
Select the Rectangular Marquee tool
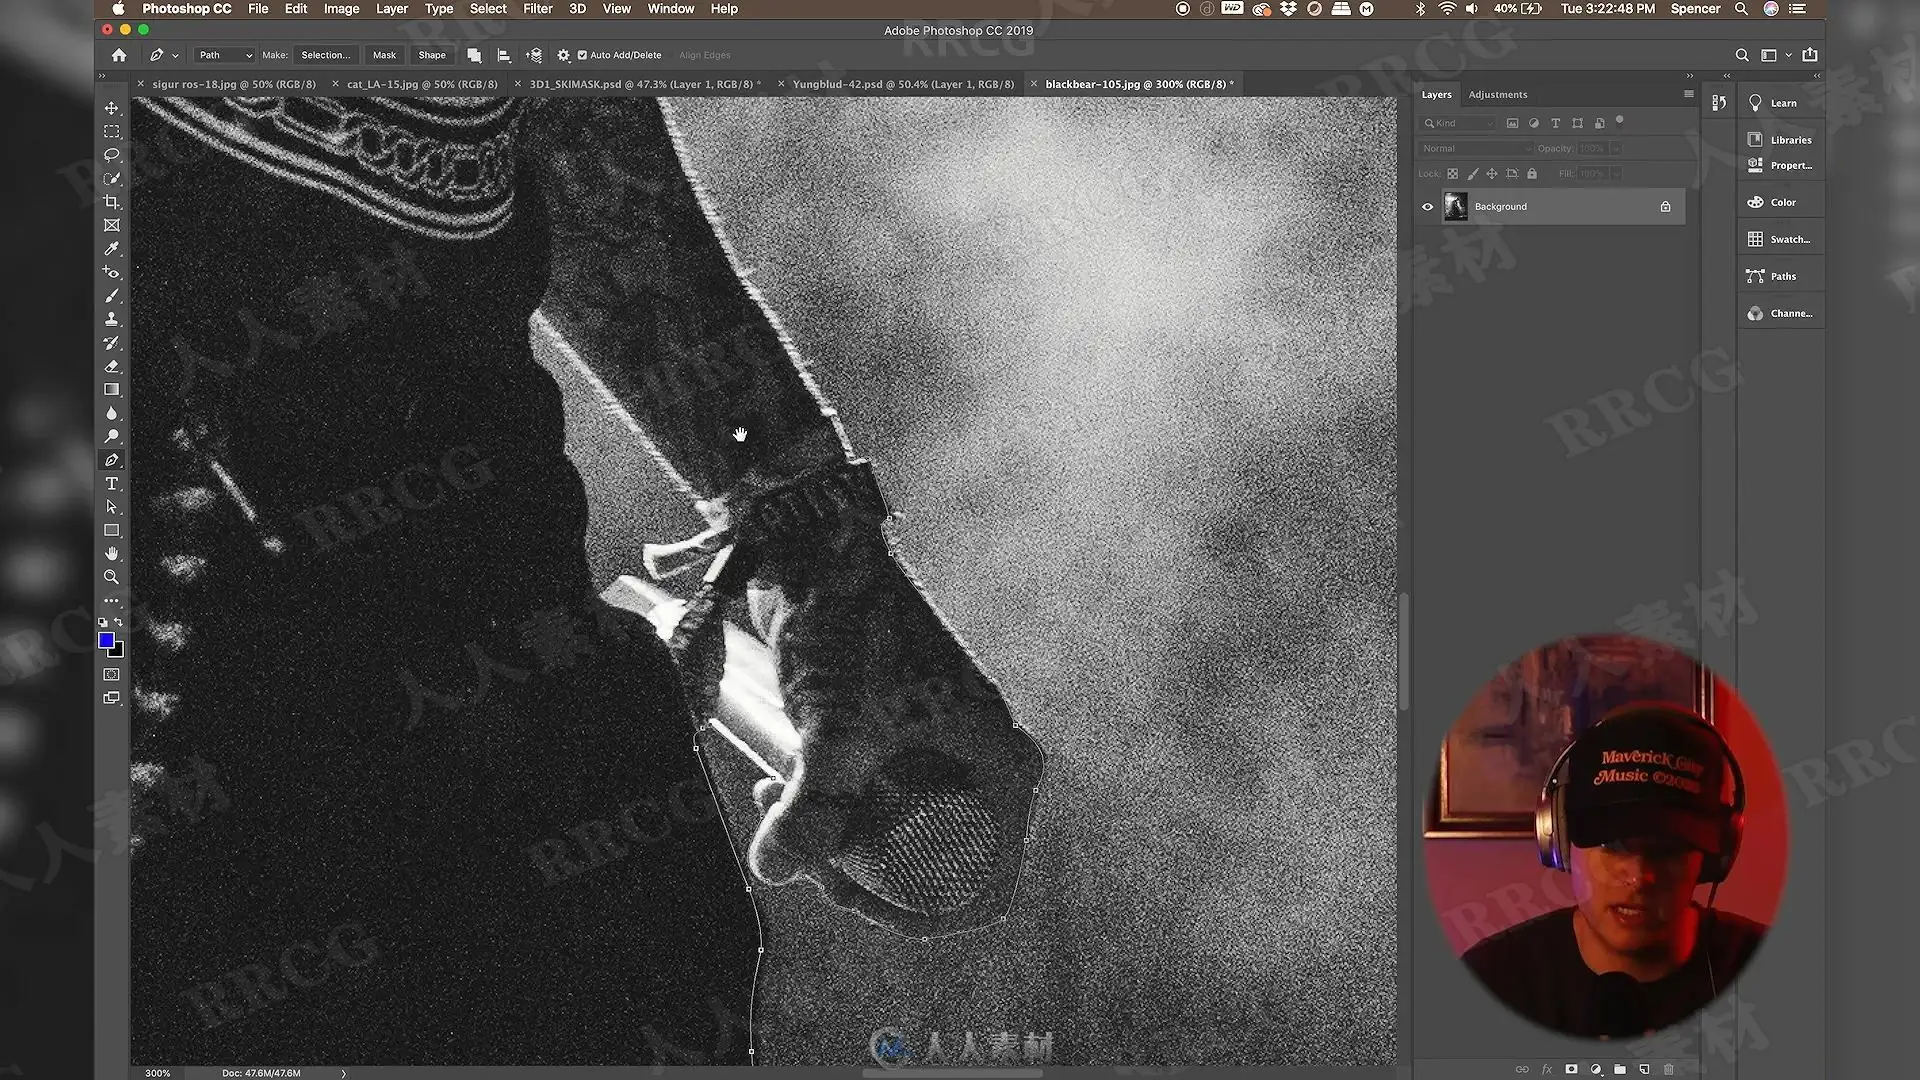point(112,132)
